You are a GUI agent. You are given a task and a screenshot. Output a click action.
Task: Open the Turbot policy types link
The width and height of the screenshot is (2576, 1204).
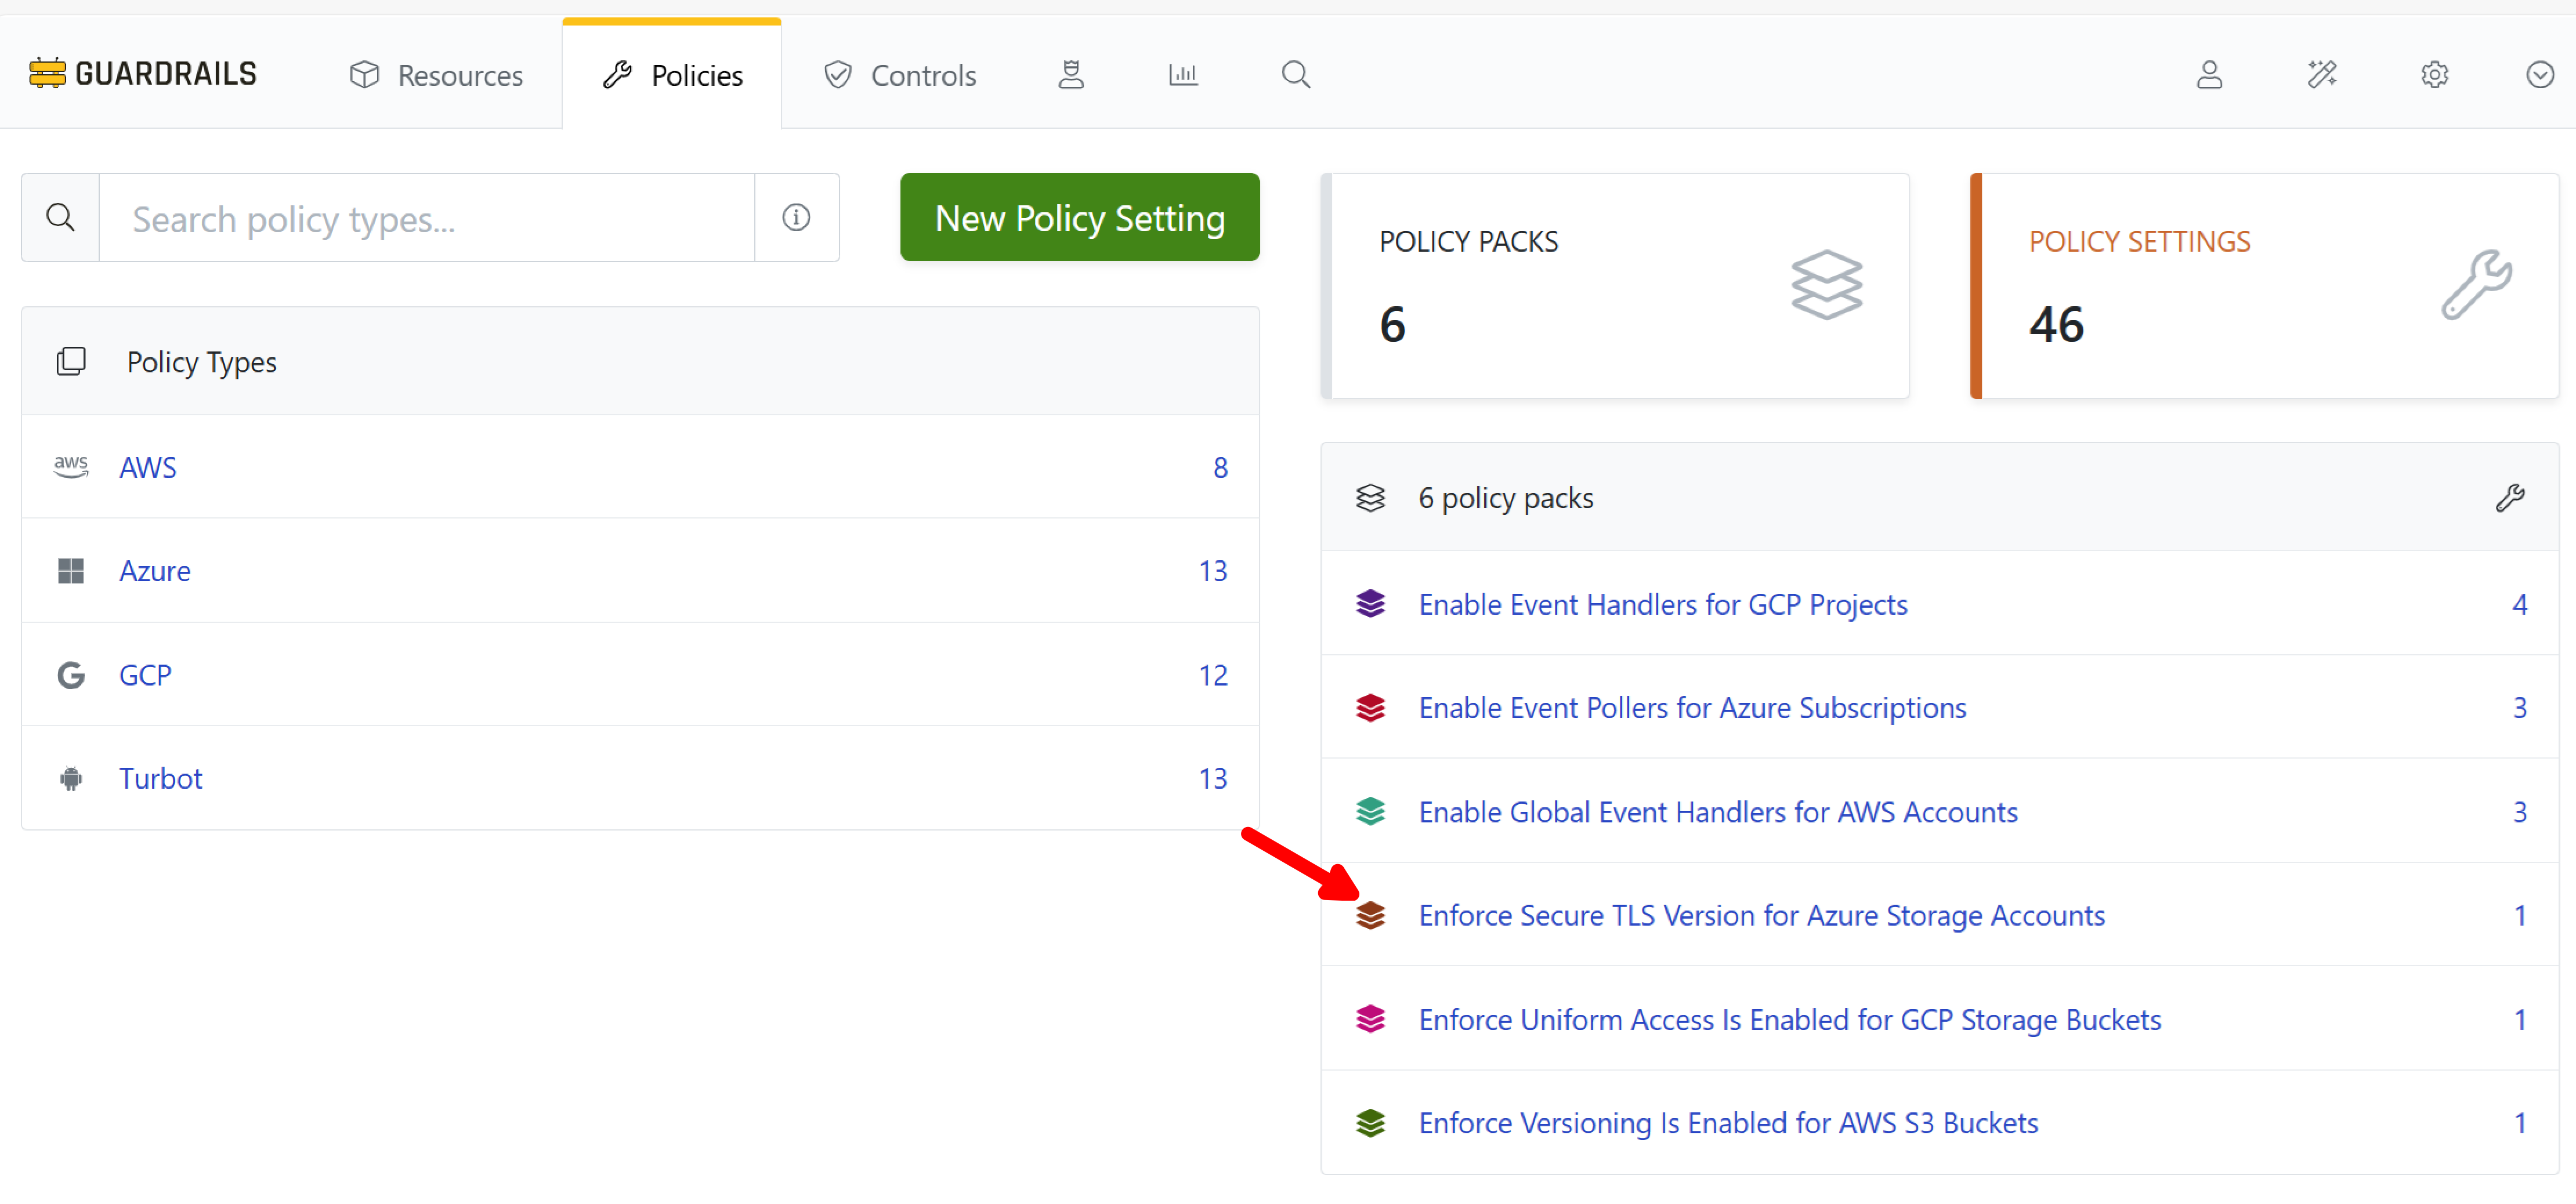[160, 778]
